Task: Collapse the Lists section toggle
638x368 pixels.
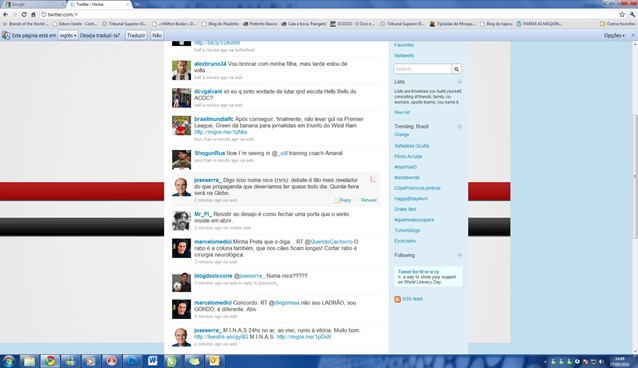Action: [x=459, y=82]
